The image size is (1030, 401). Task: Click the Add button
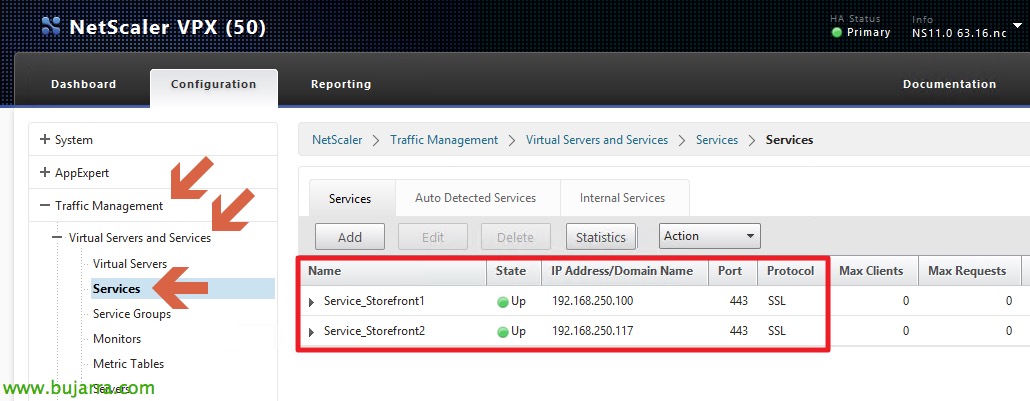pos(350,237)
